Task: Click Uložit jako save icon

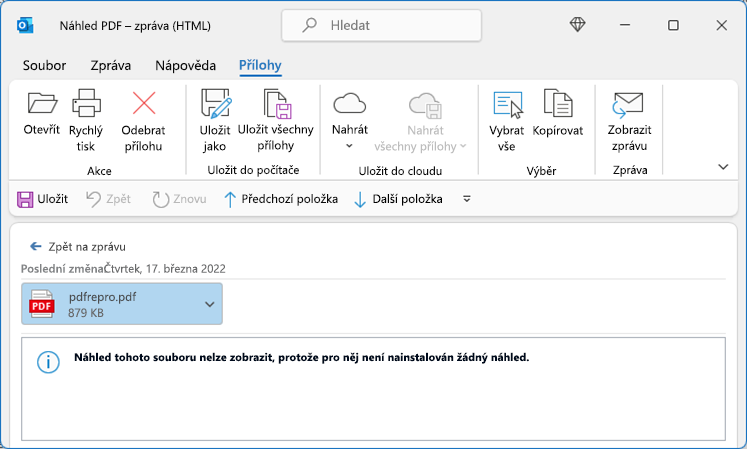Action: [216, 103]
